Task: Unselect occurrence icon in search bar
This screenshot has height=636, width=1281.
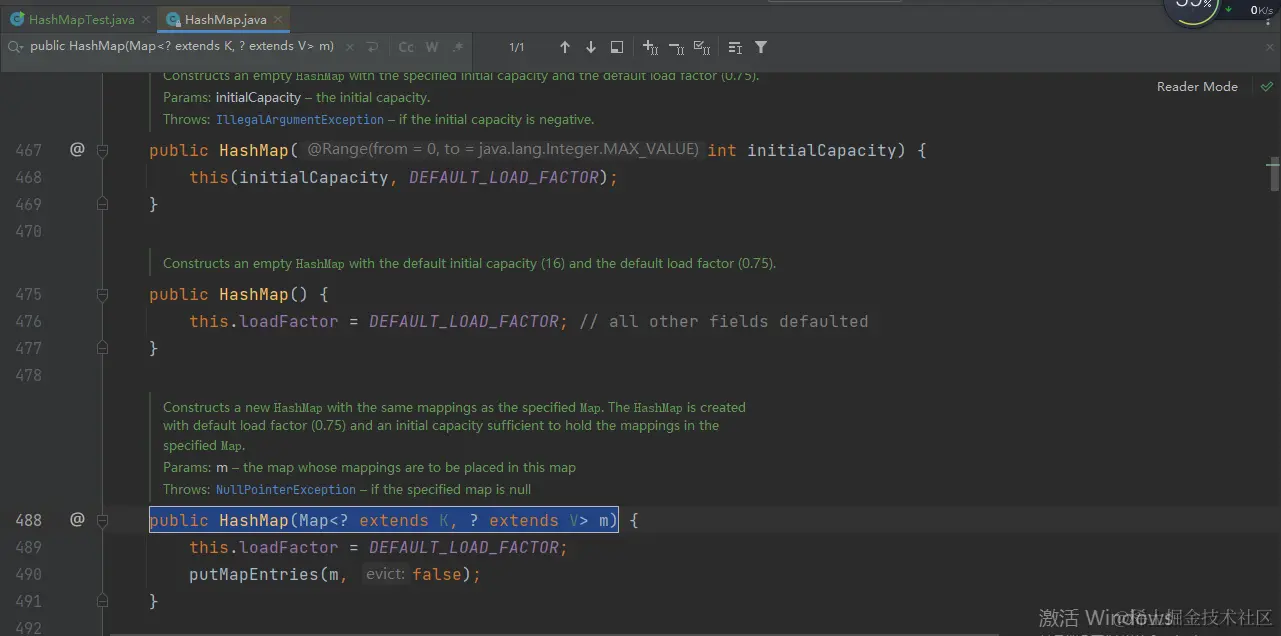Action: pyautogui.click(x=676, y=47)
